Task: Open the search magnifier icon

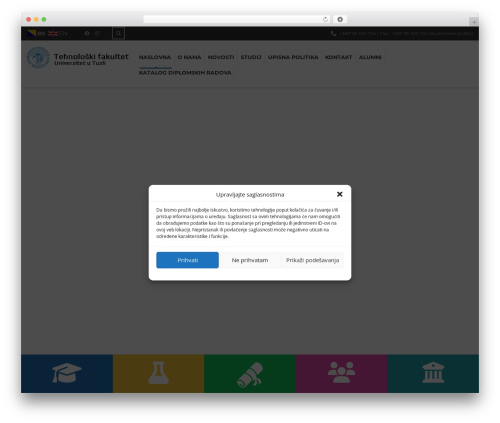Action: [118, 33]
